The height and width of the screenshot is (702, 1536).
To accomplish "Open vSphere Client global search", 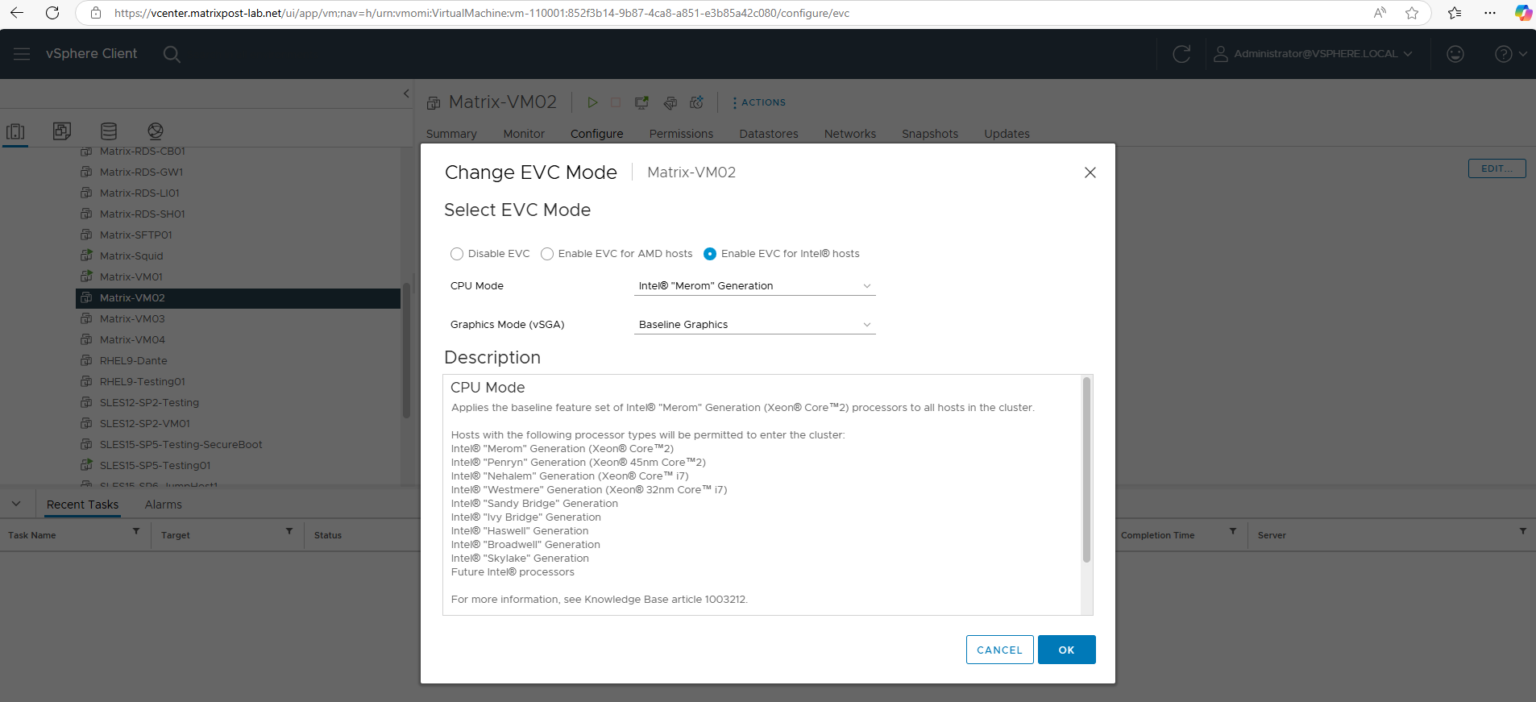I will pos(171,54).
